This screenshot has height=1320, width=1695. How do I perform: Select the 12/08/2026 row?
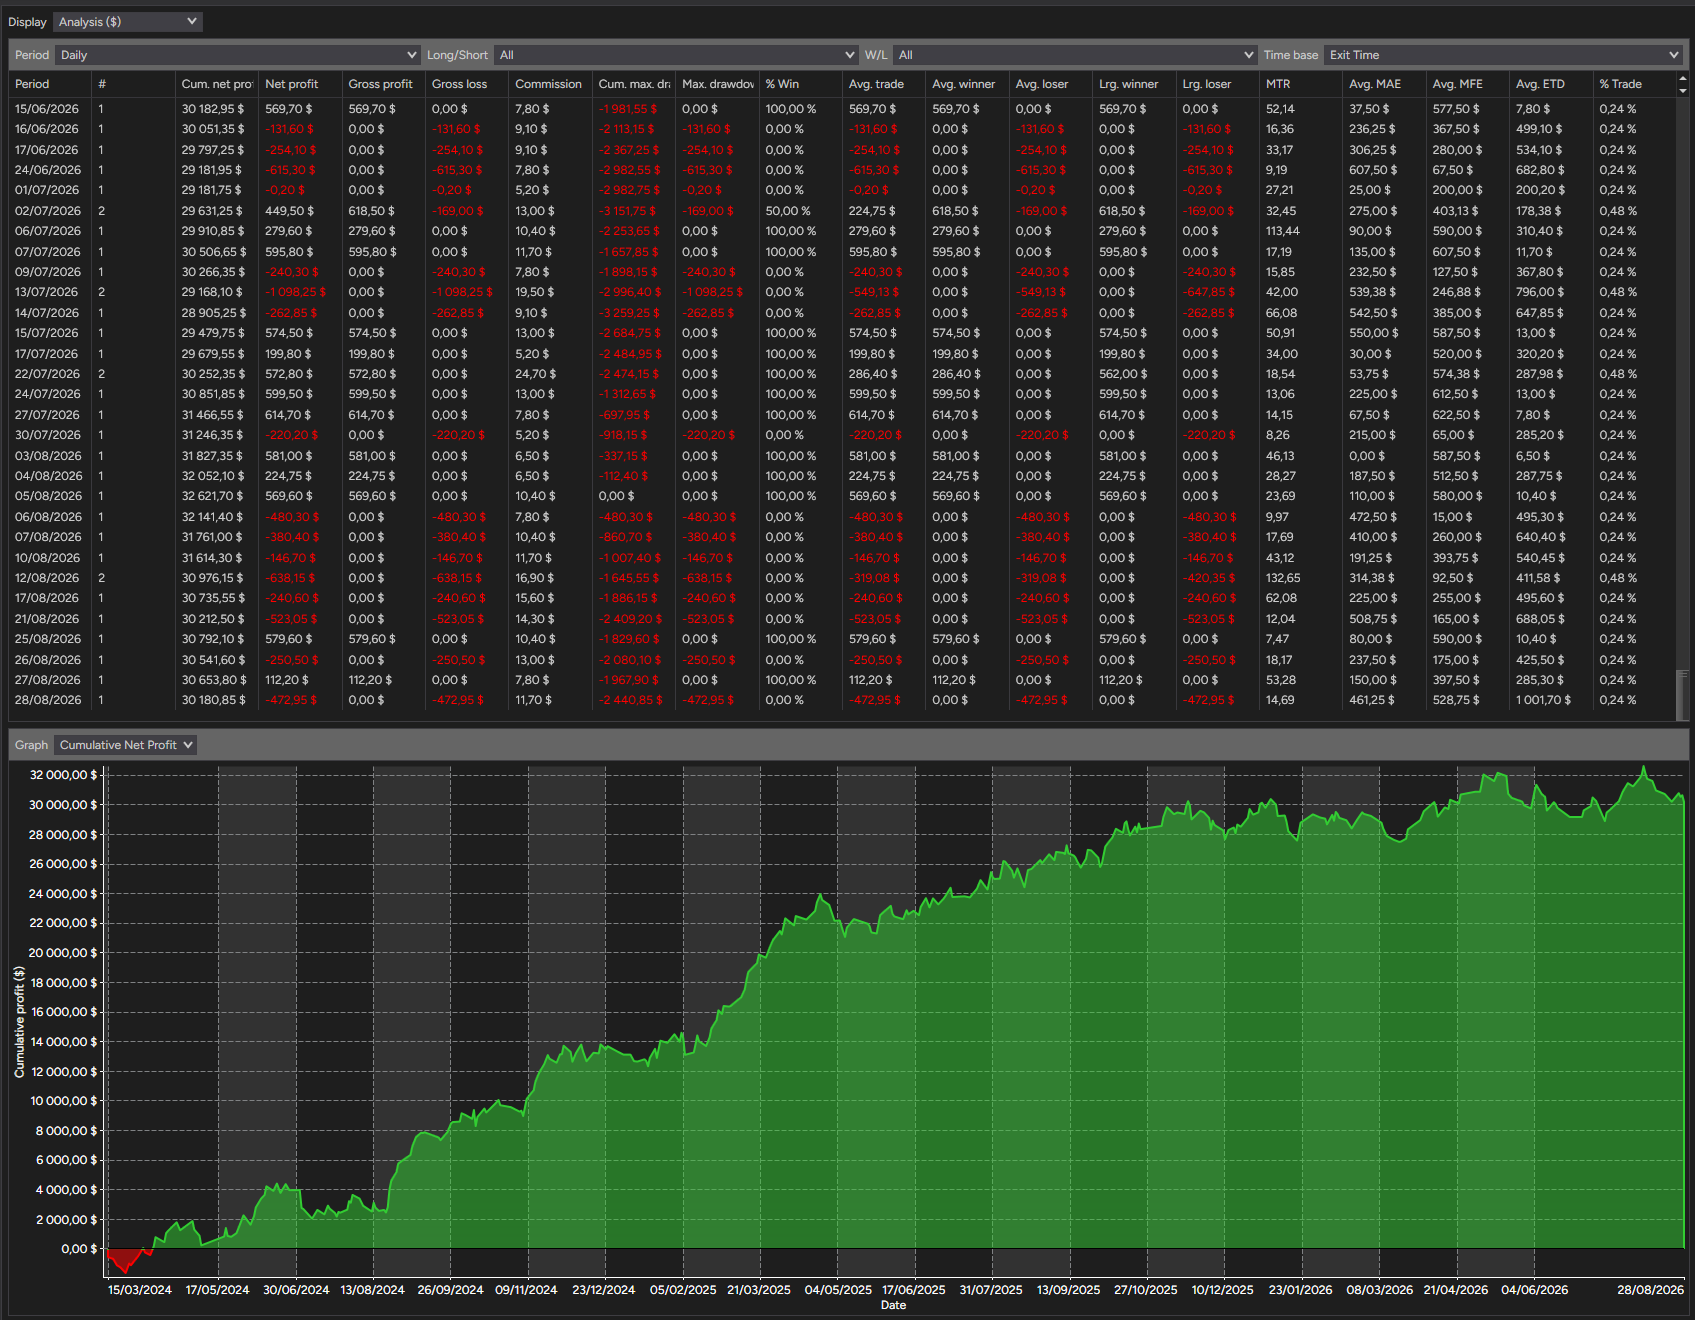click(x=842, y=578)
